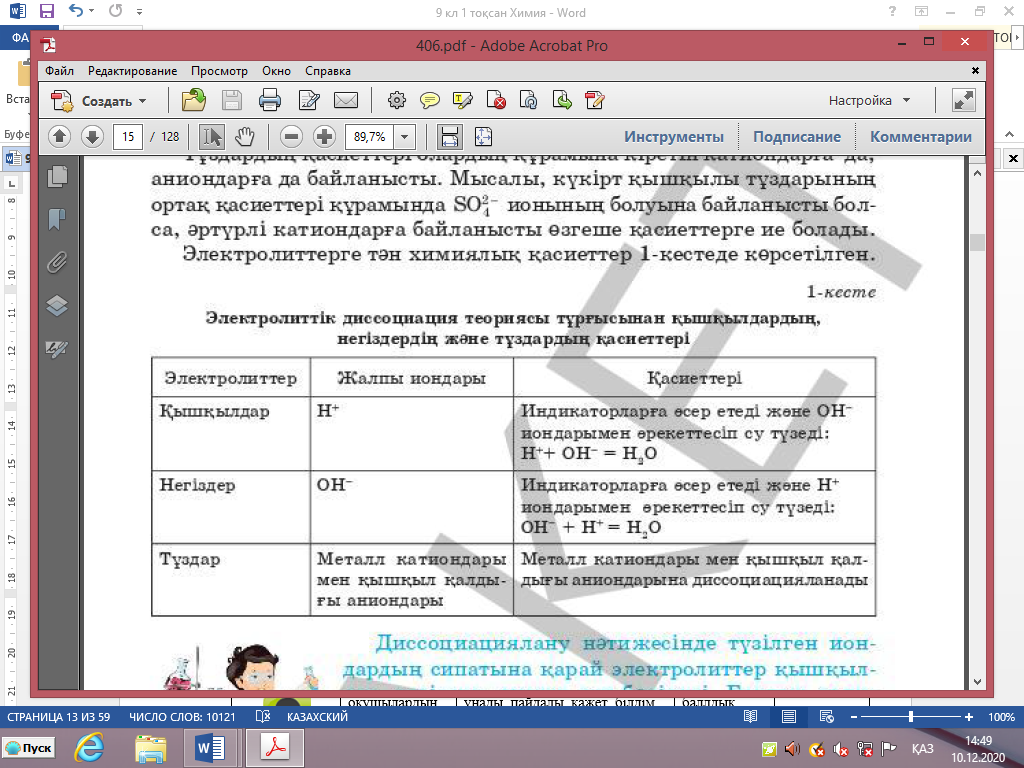Open the zoom level dropdown arrow
Screen dimensions: 1024x768
405,136
